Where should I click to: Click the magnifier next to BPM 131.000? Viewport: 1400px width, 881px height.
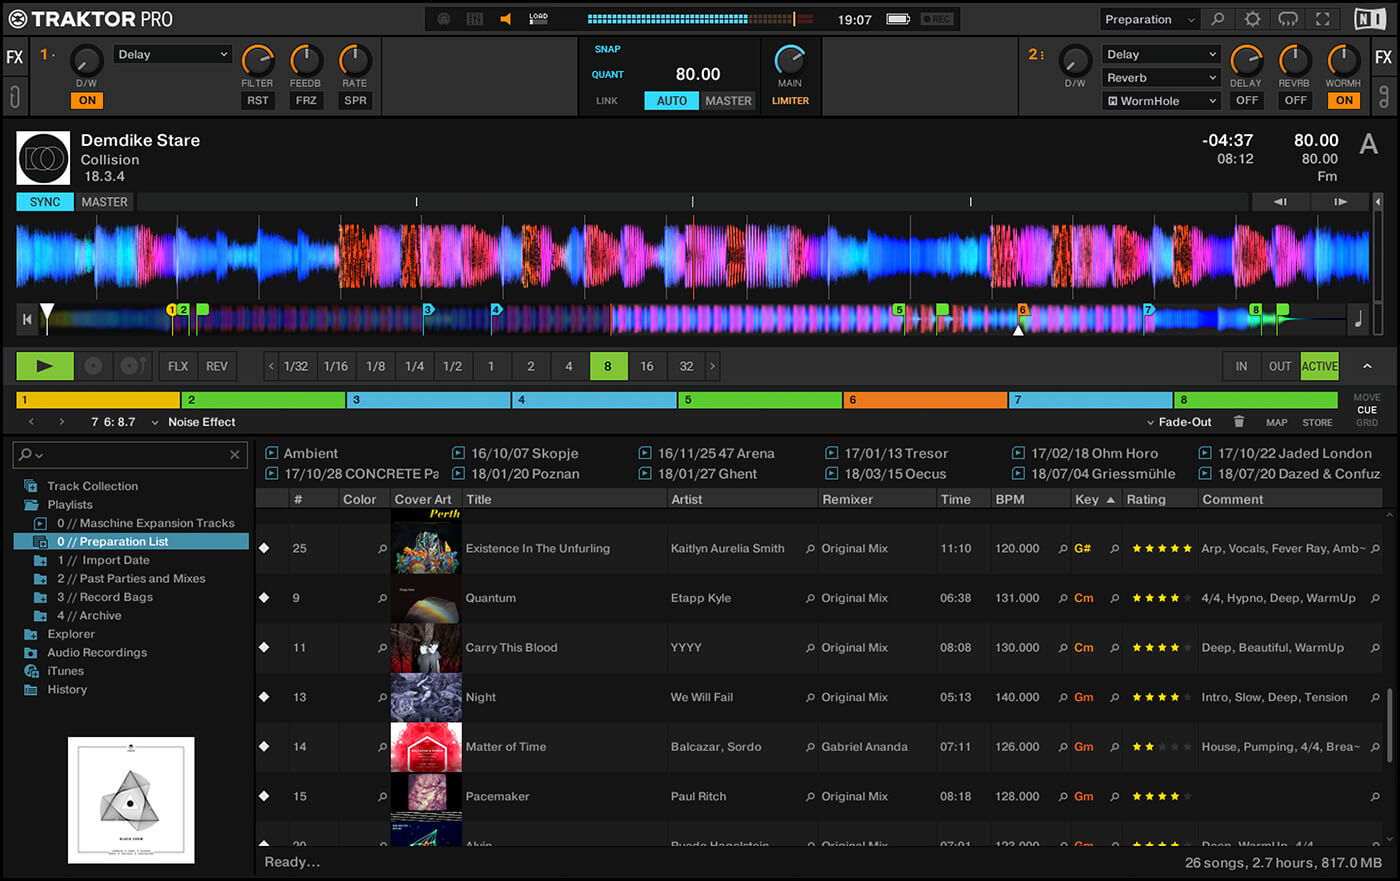[x=1063, y=598]
